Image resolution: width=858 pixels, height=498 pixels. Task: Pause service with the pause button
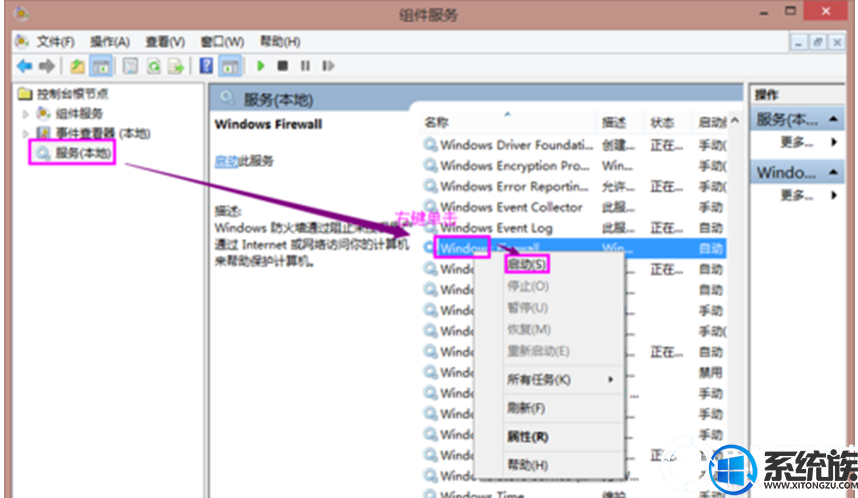click(x=305, y=66)
